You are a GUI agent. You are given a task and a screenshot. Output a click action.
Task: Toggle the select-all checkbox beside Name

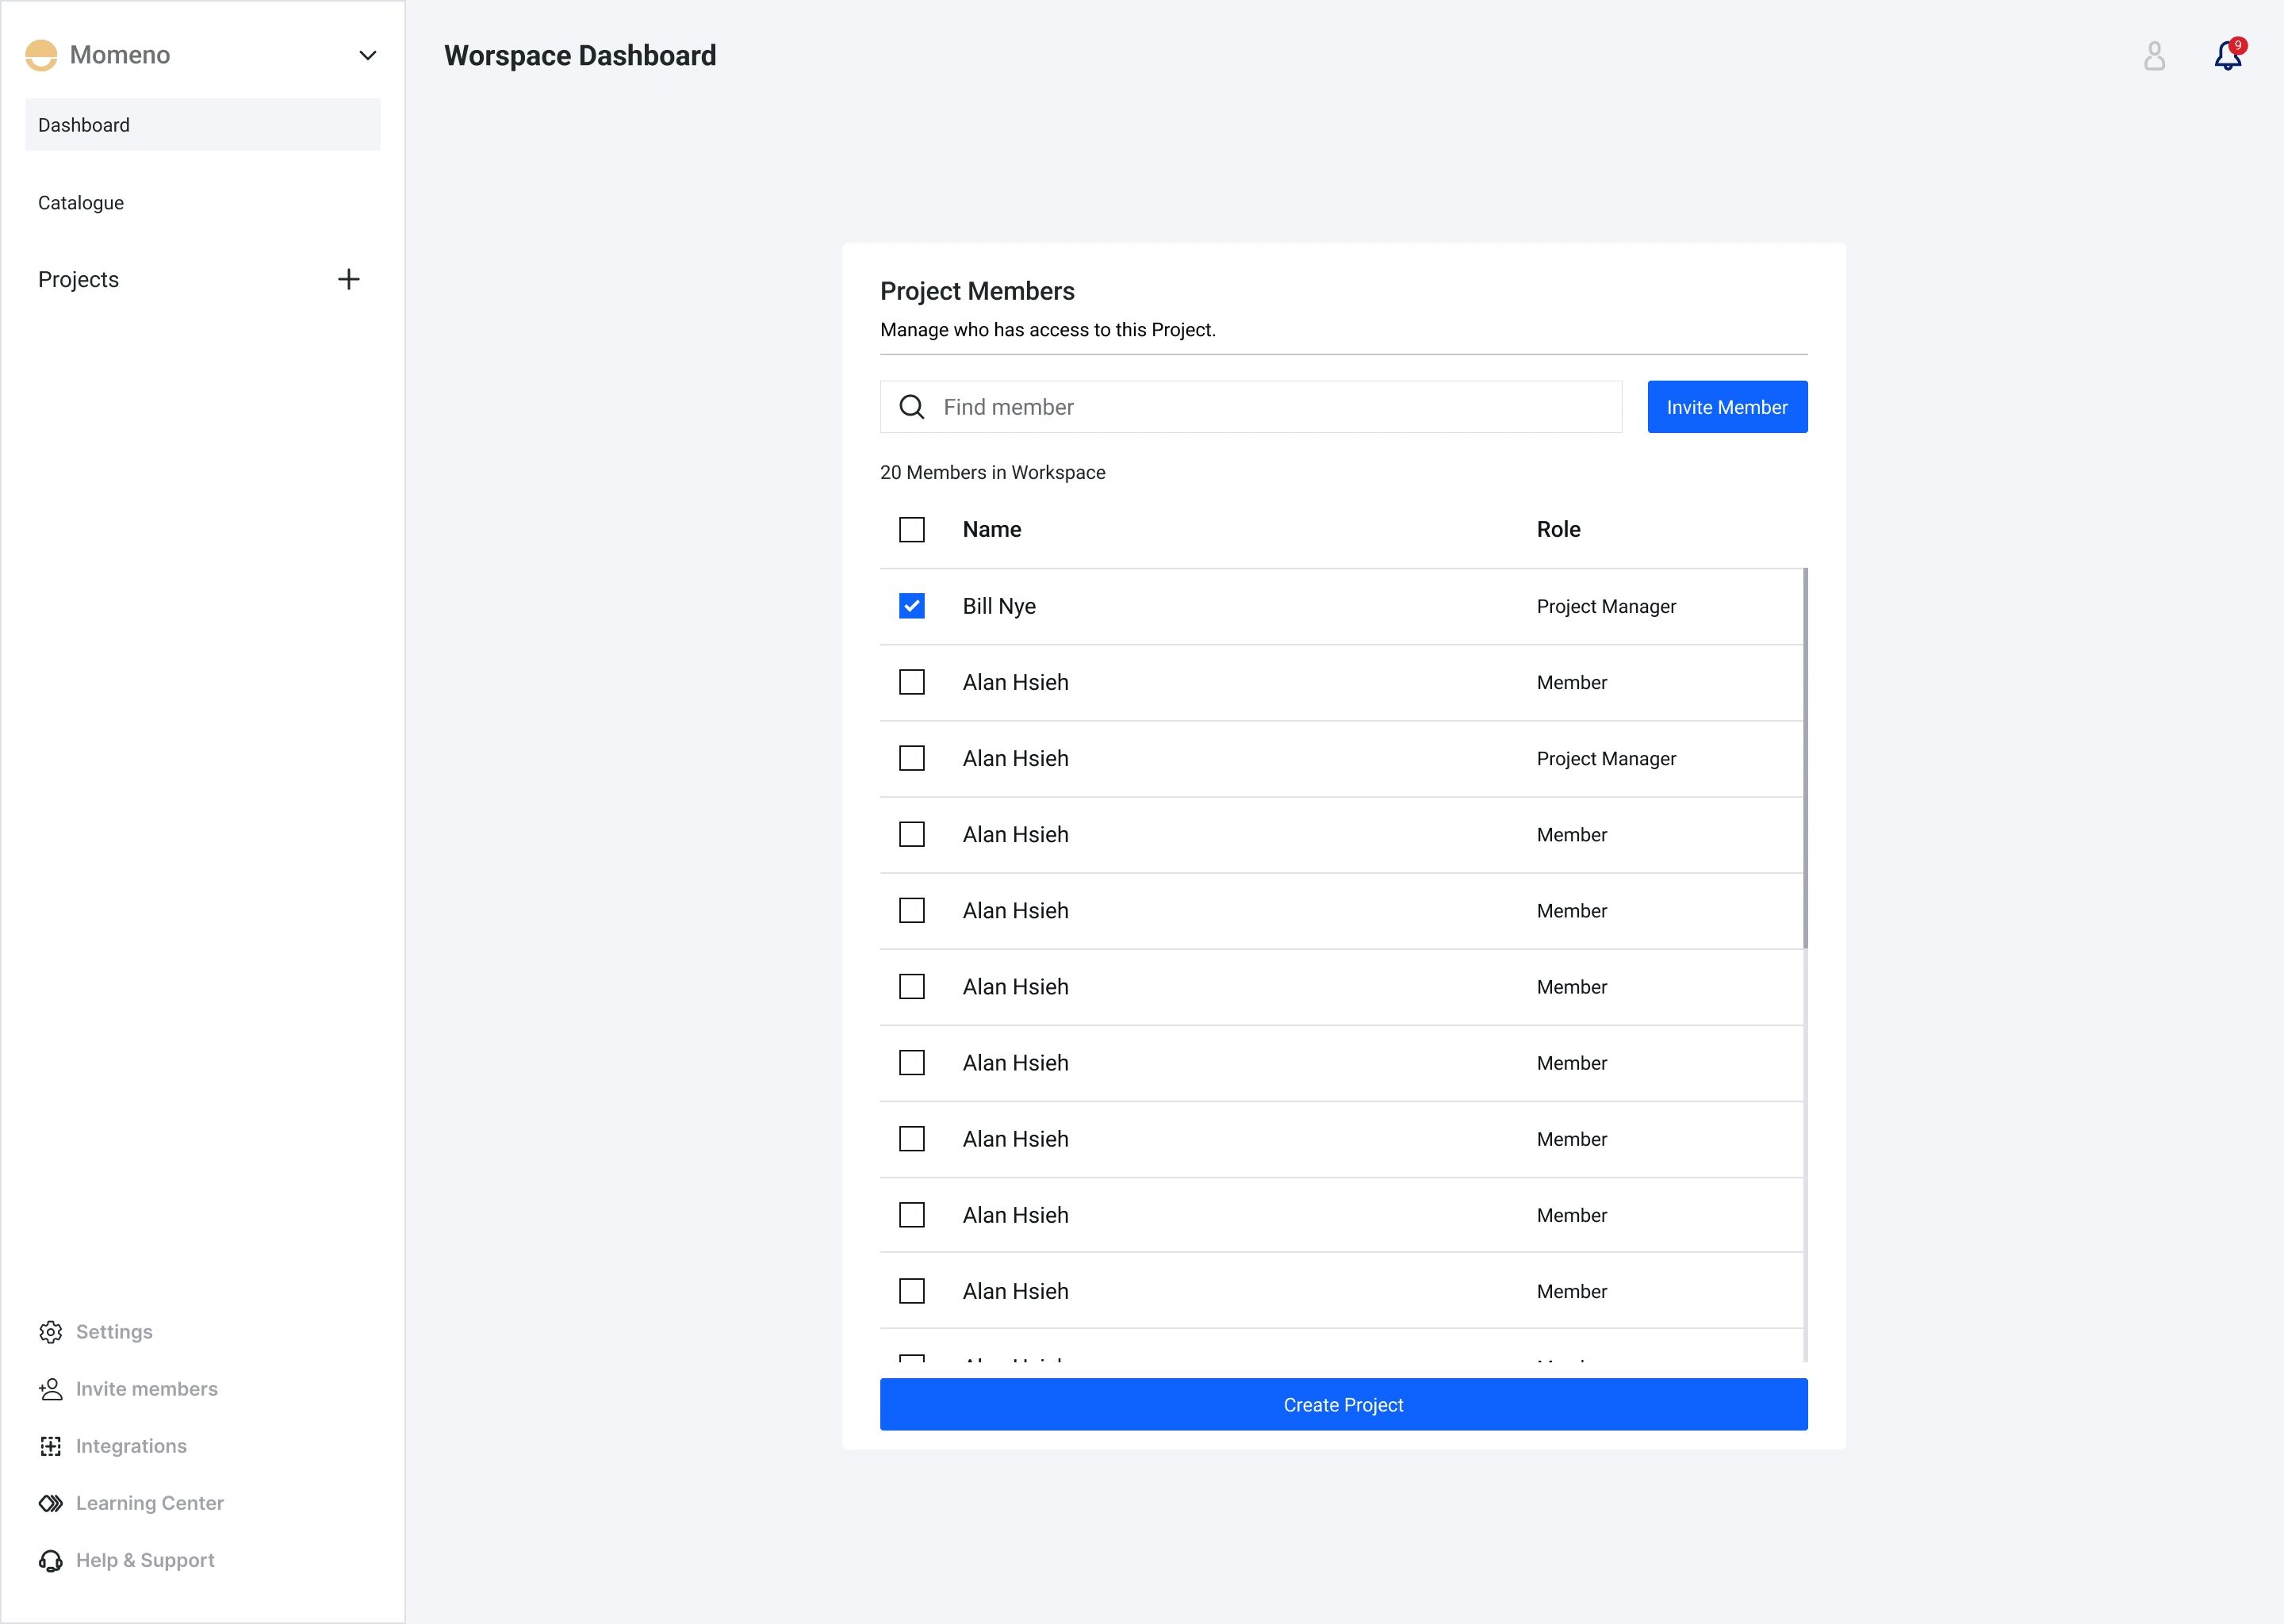(911, 529)
